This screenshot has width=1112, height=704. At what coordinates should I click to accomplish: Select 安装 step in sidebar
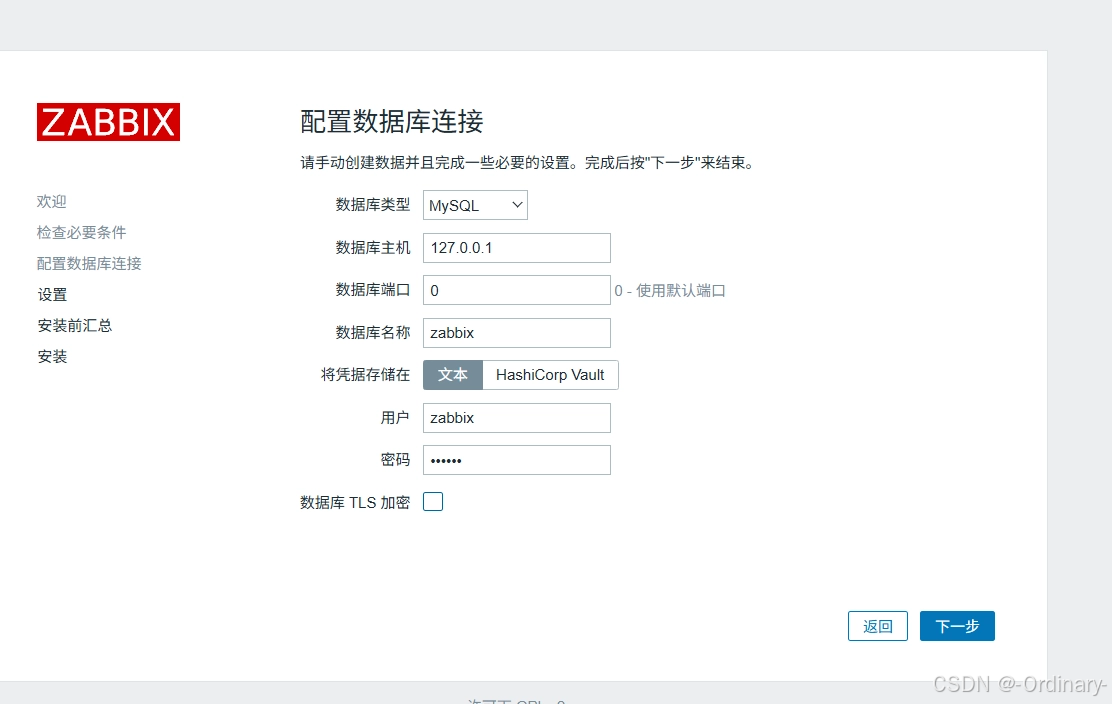52,357
